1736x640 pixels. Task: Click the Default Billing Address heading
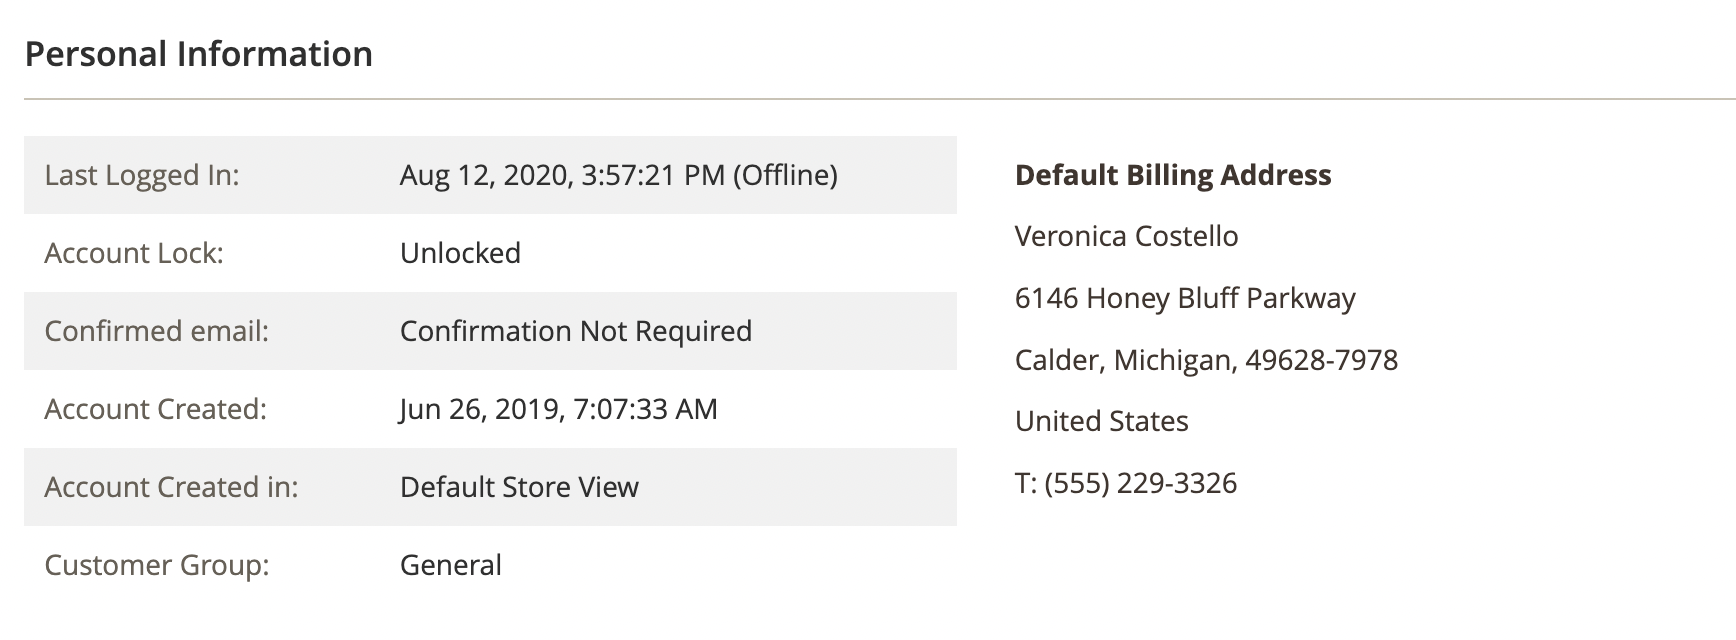click(x=1173, y=175)
